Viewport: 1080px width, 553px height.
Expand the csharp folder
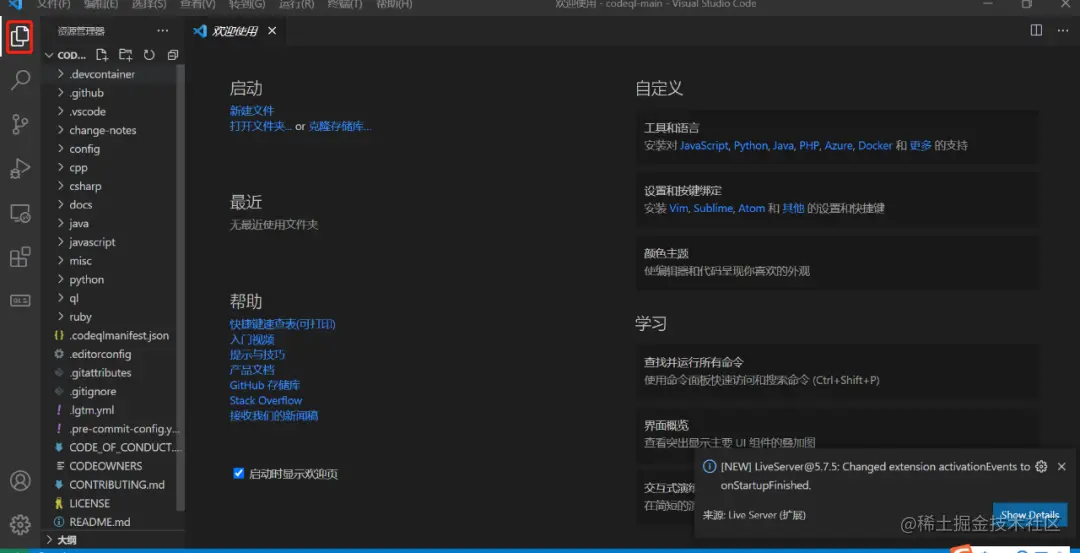[112, 186]
